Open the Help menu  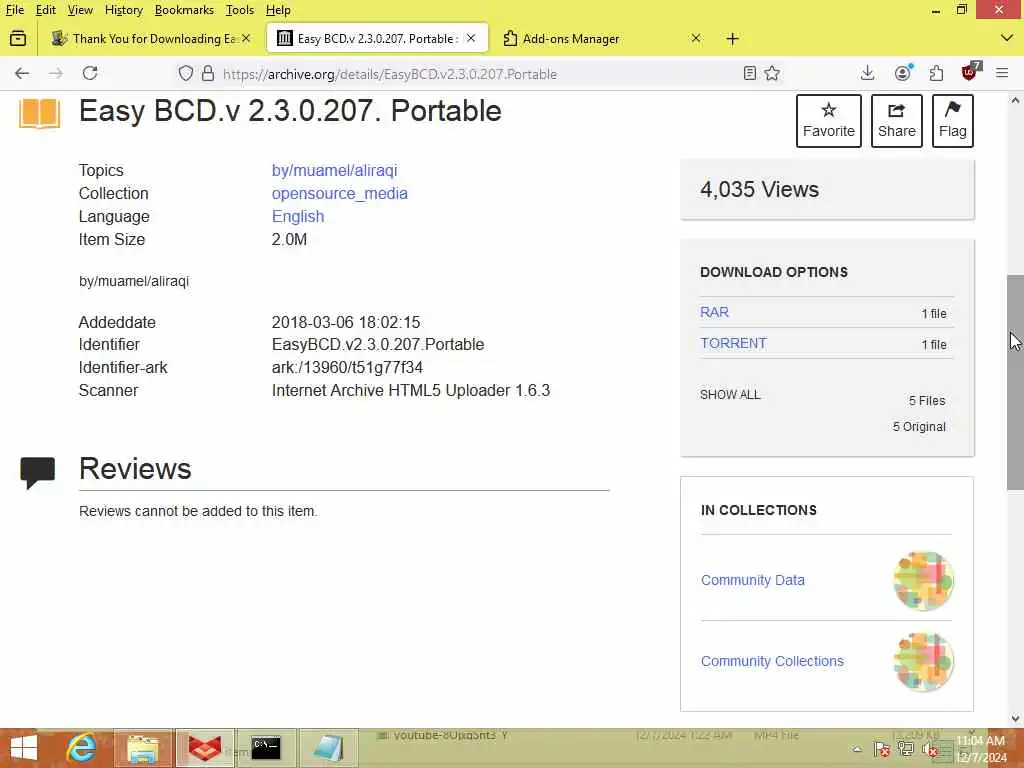[x=278, y=10]
